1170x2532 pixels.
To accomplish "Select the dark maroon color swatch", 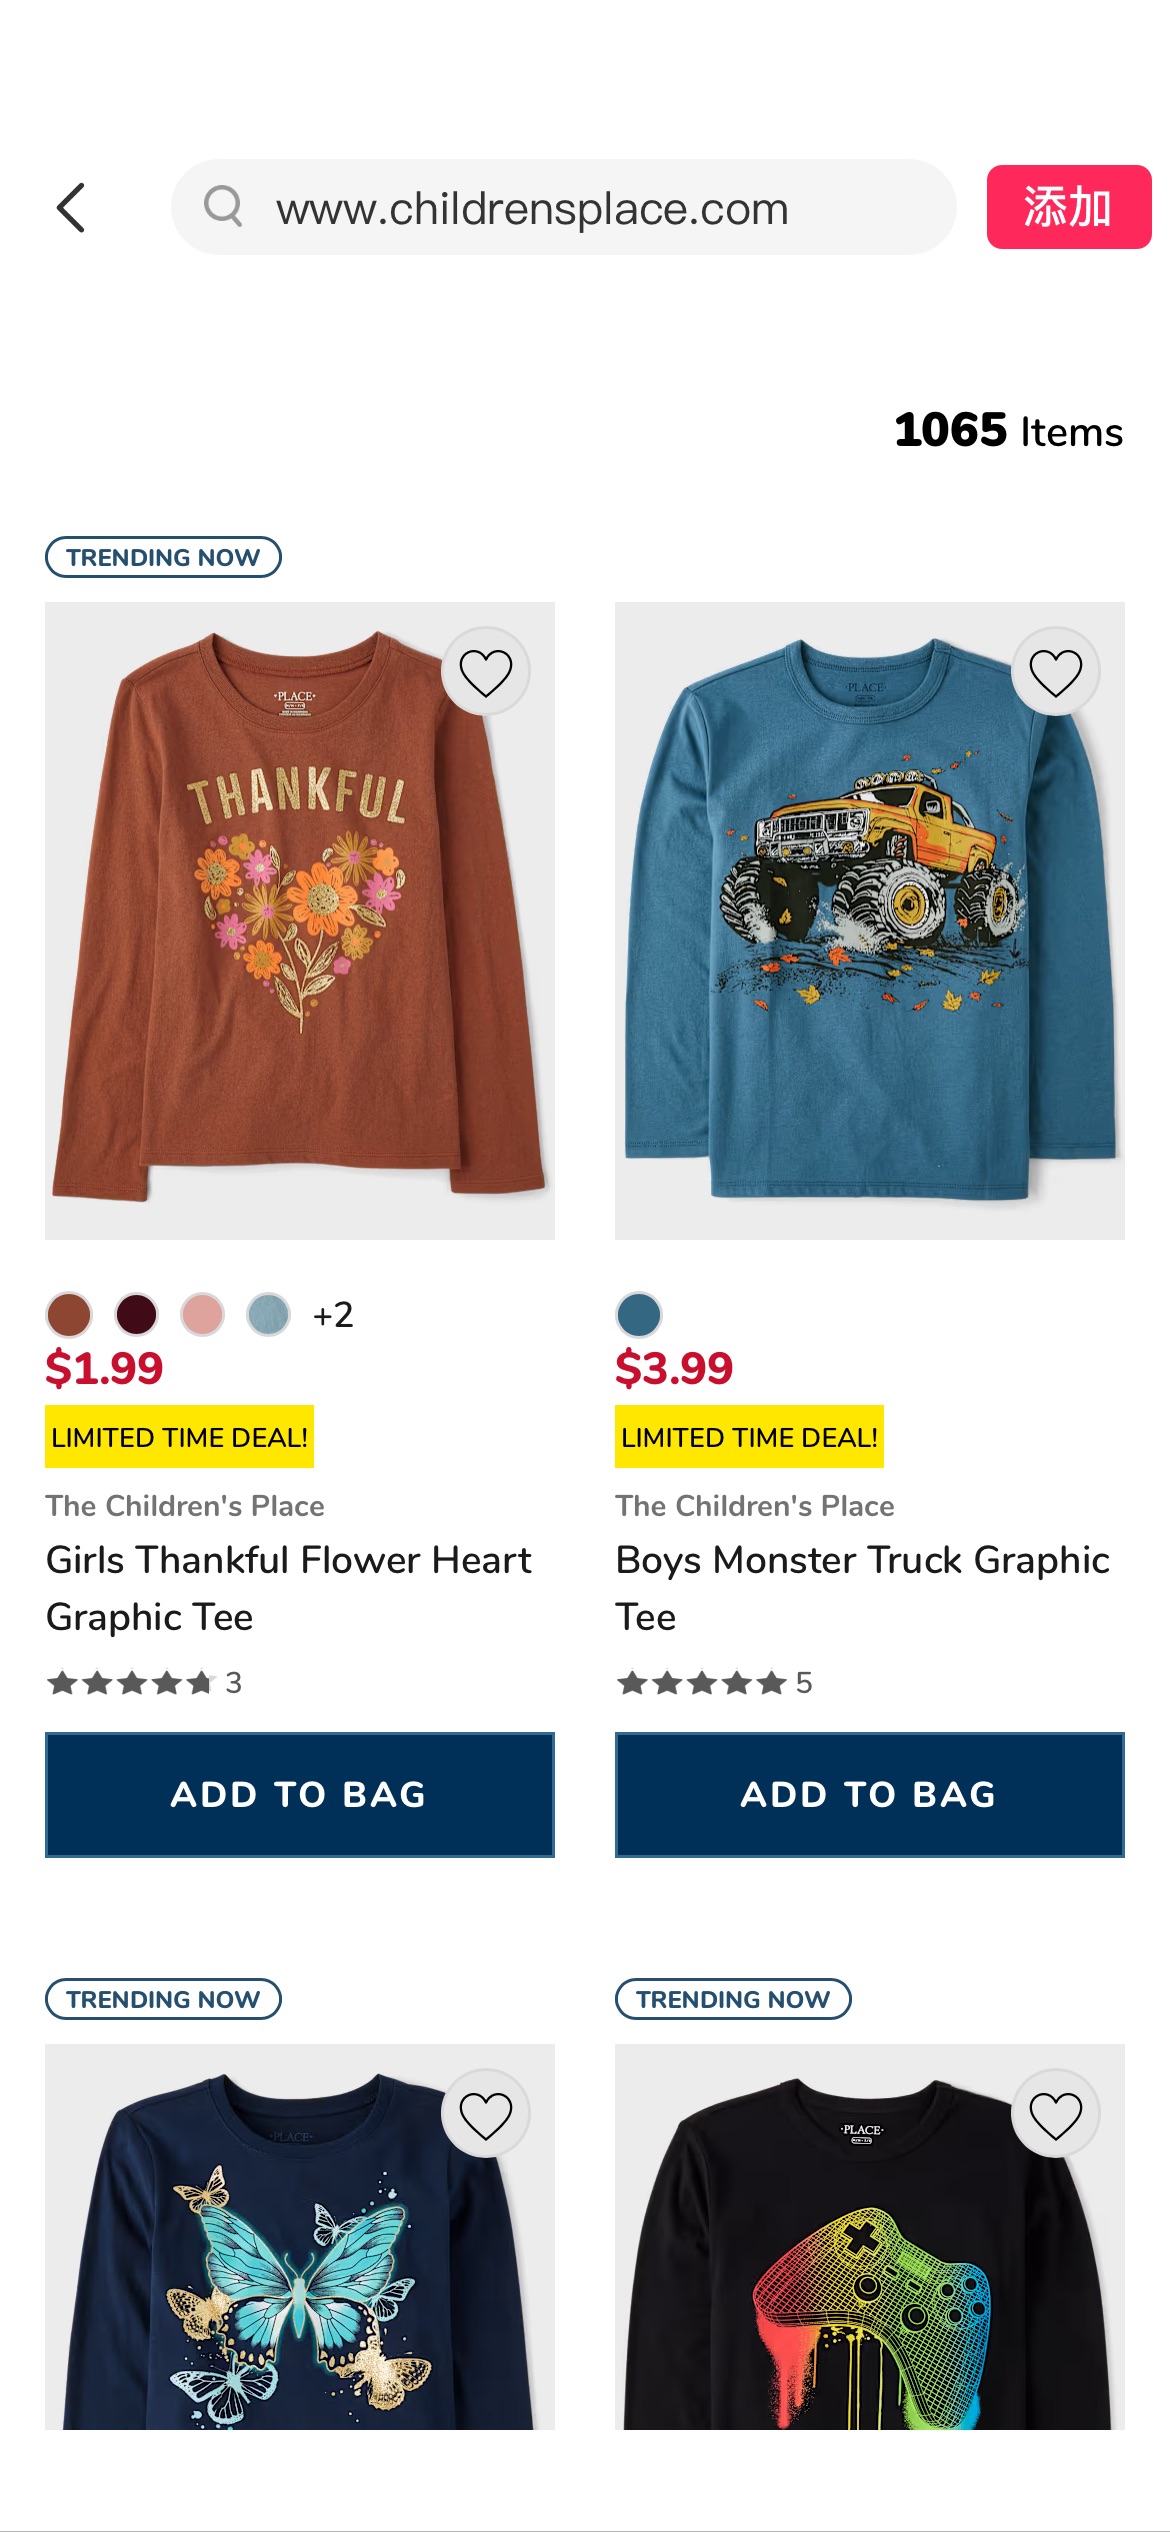I will (136, 1314).
